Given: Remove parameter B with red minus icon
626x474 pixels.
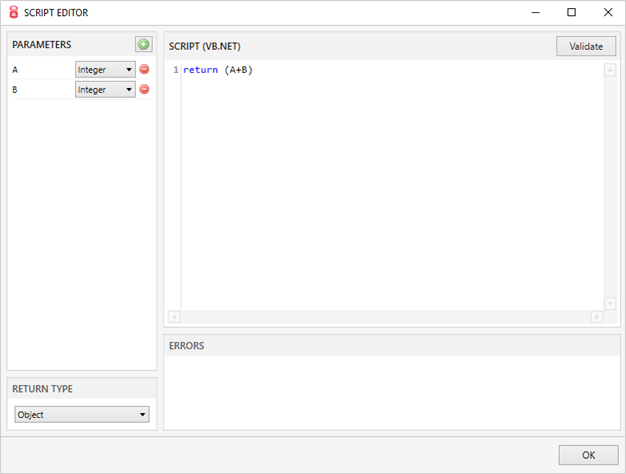Looking at the screenshot, I should pos(144,89).
